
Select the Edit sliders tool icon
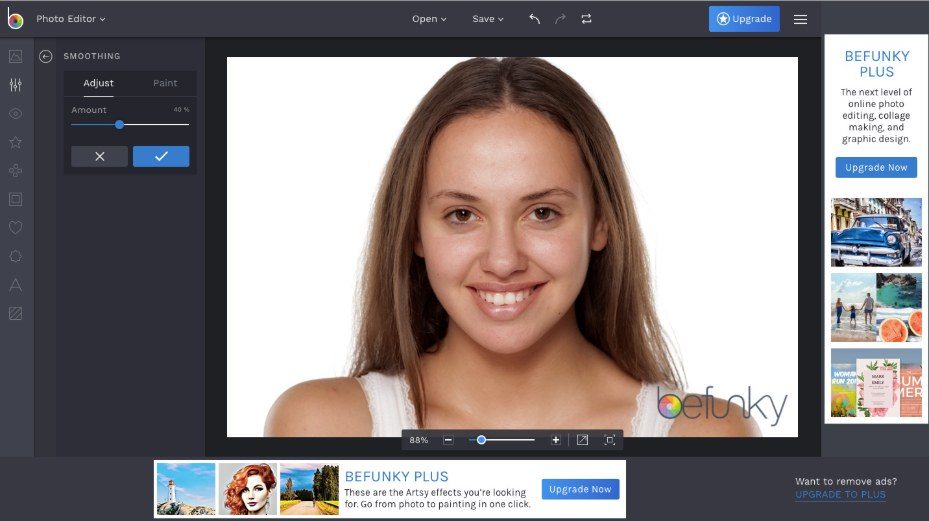(15, 85)
